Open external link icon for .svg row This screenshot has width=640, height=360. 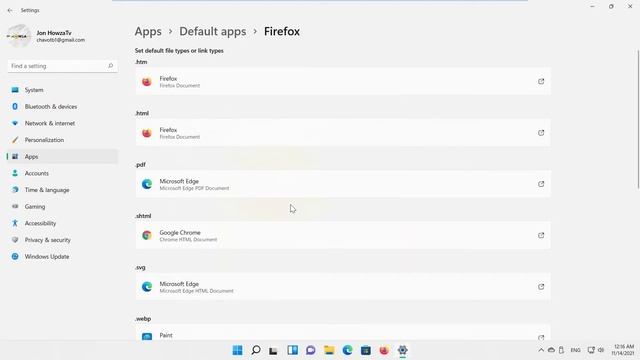point(541,287)
